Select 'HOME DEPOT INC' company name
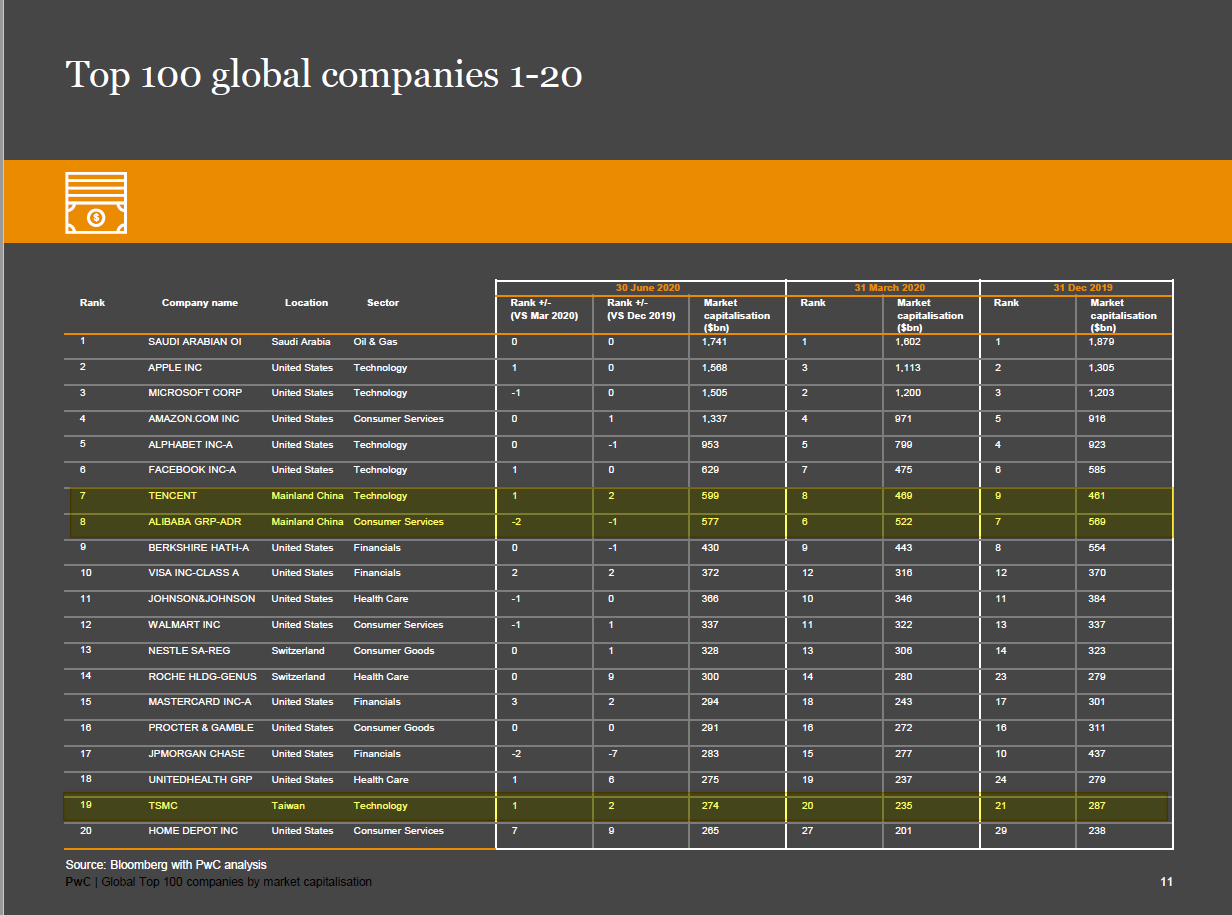 click(193, 831)
